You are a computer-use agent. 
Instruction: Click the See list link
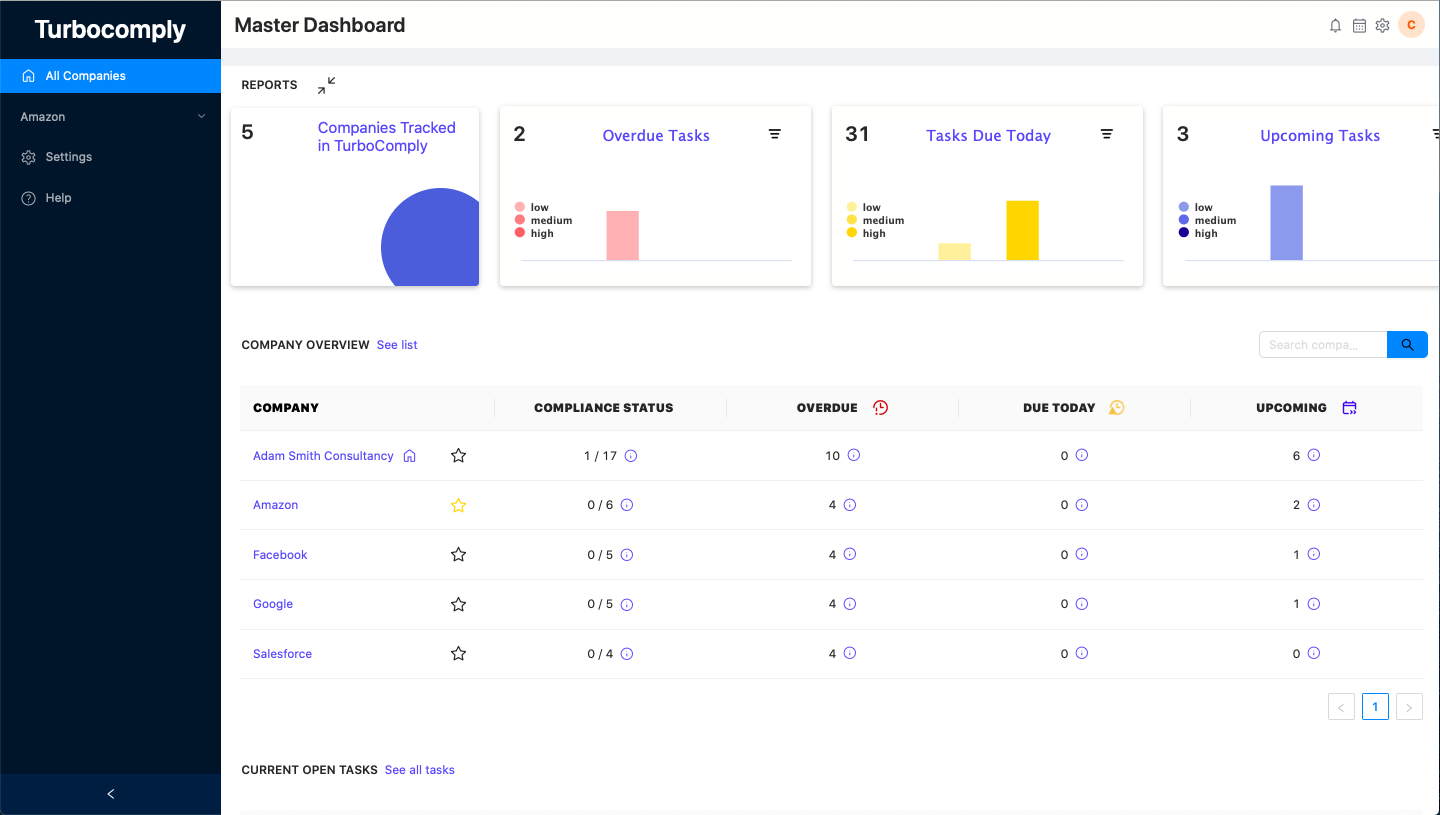click(x=397, y=345)
